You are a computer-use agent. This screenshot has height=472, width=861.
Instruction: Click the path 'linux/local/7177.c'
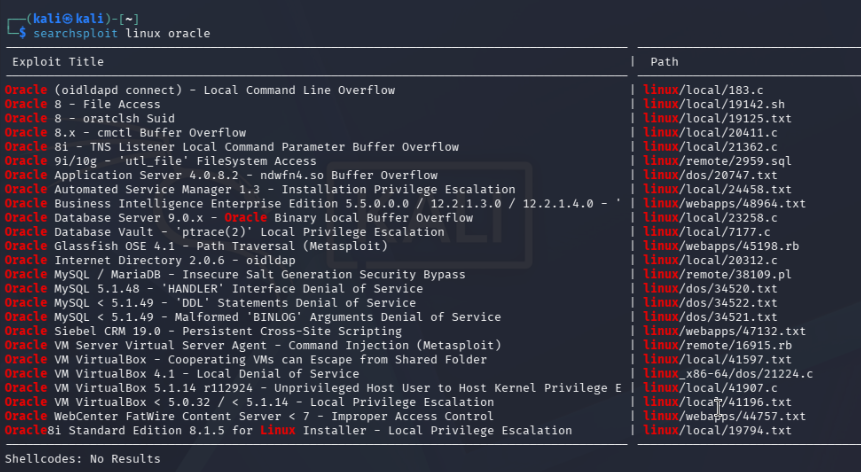coord(707,232)
